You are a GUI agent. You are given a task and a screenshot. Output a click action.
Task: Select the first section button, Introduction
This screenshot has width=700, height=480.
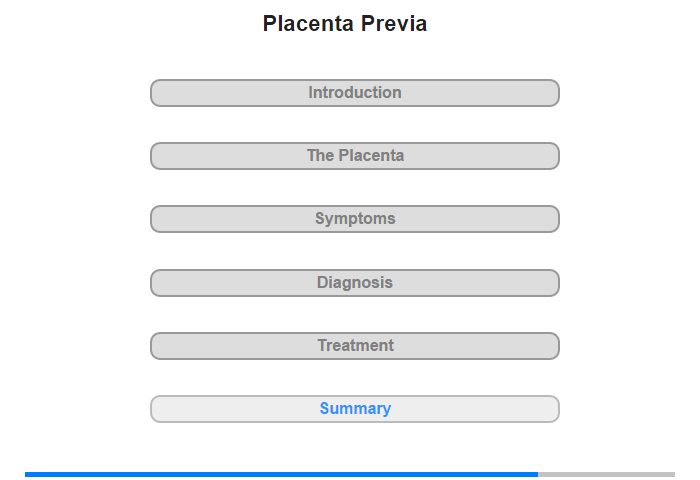point(354,93)
